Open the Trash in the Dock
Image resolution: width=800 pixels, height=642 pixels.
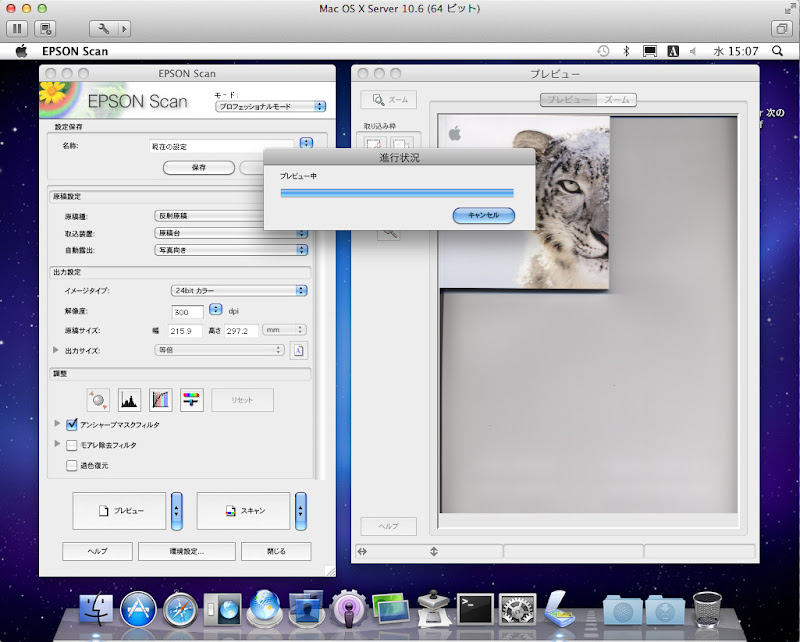[x=707, y=609]
